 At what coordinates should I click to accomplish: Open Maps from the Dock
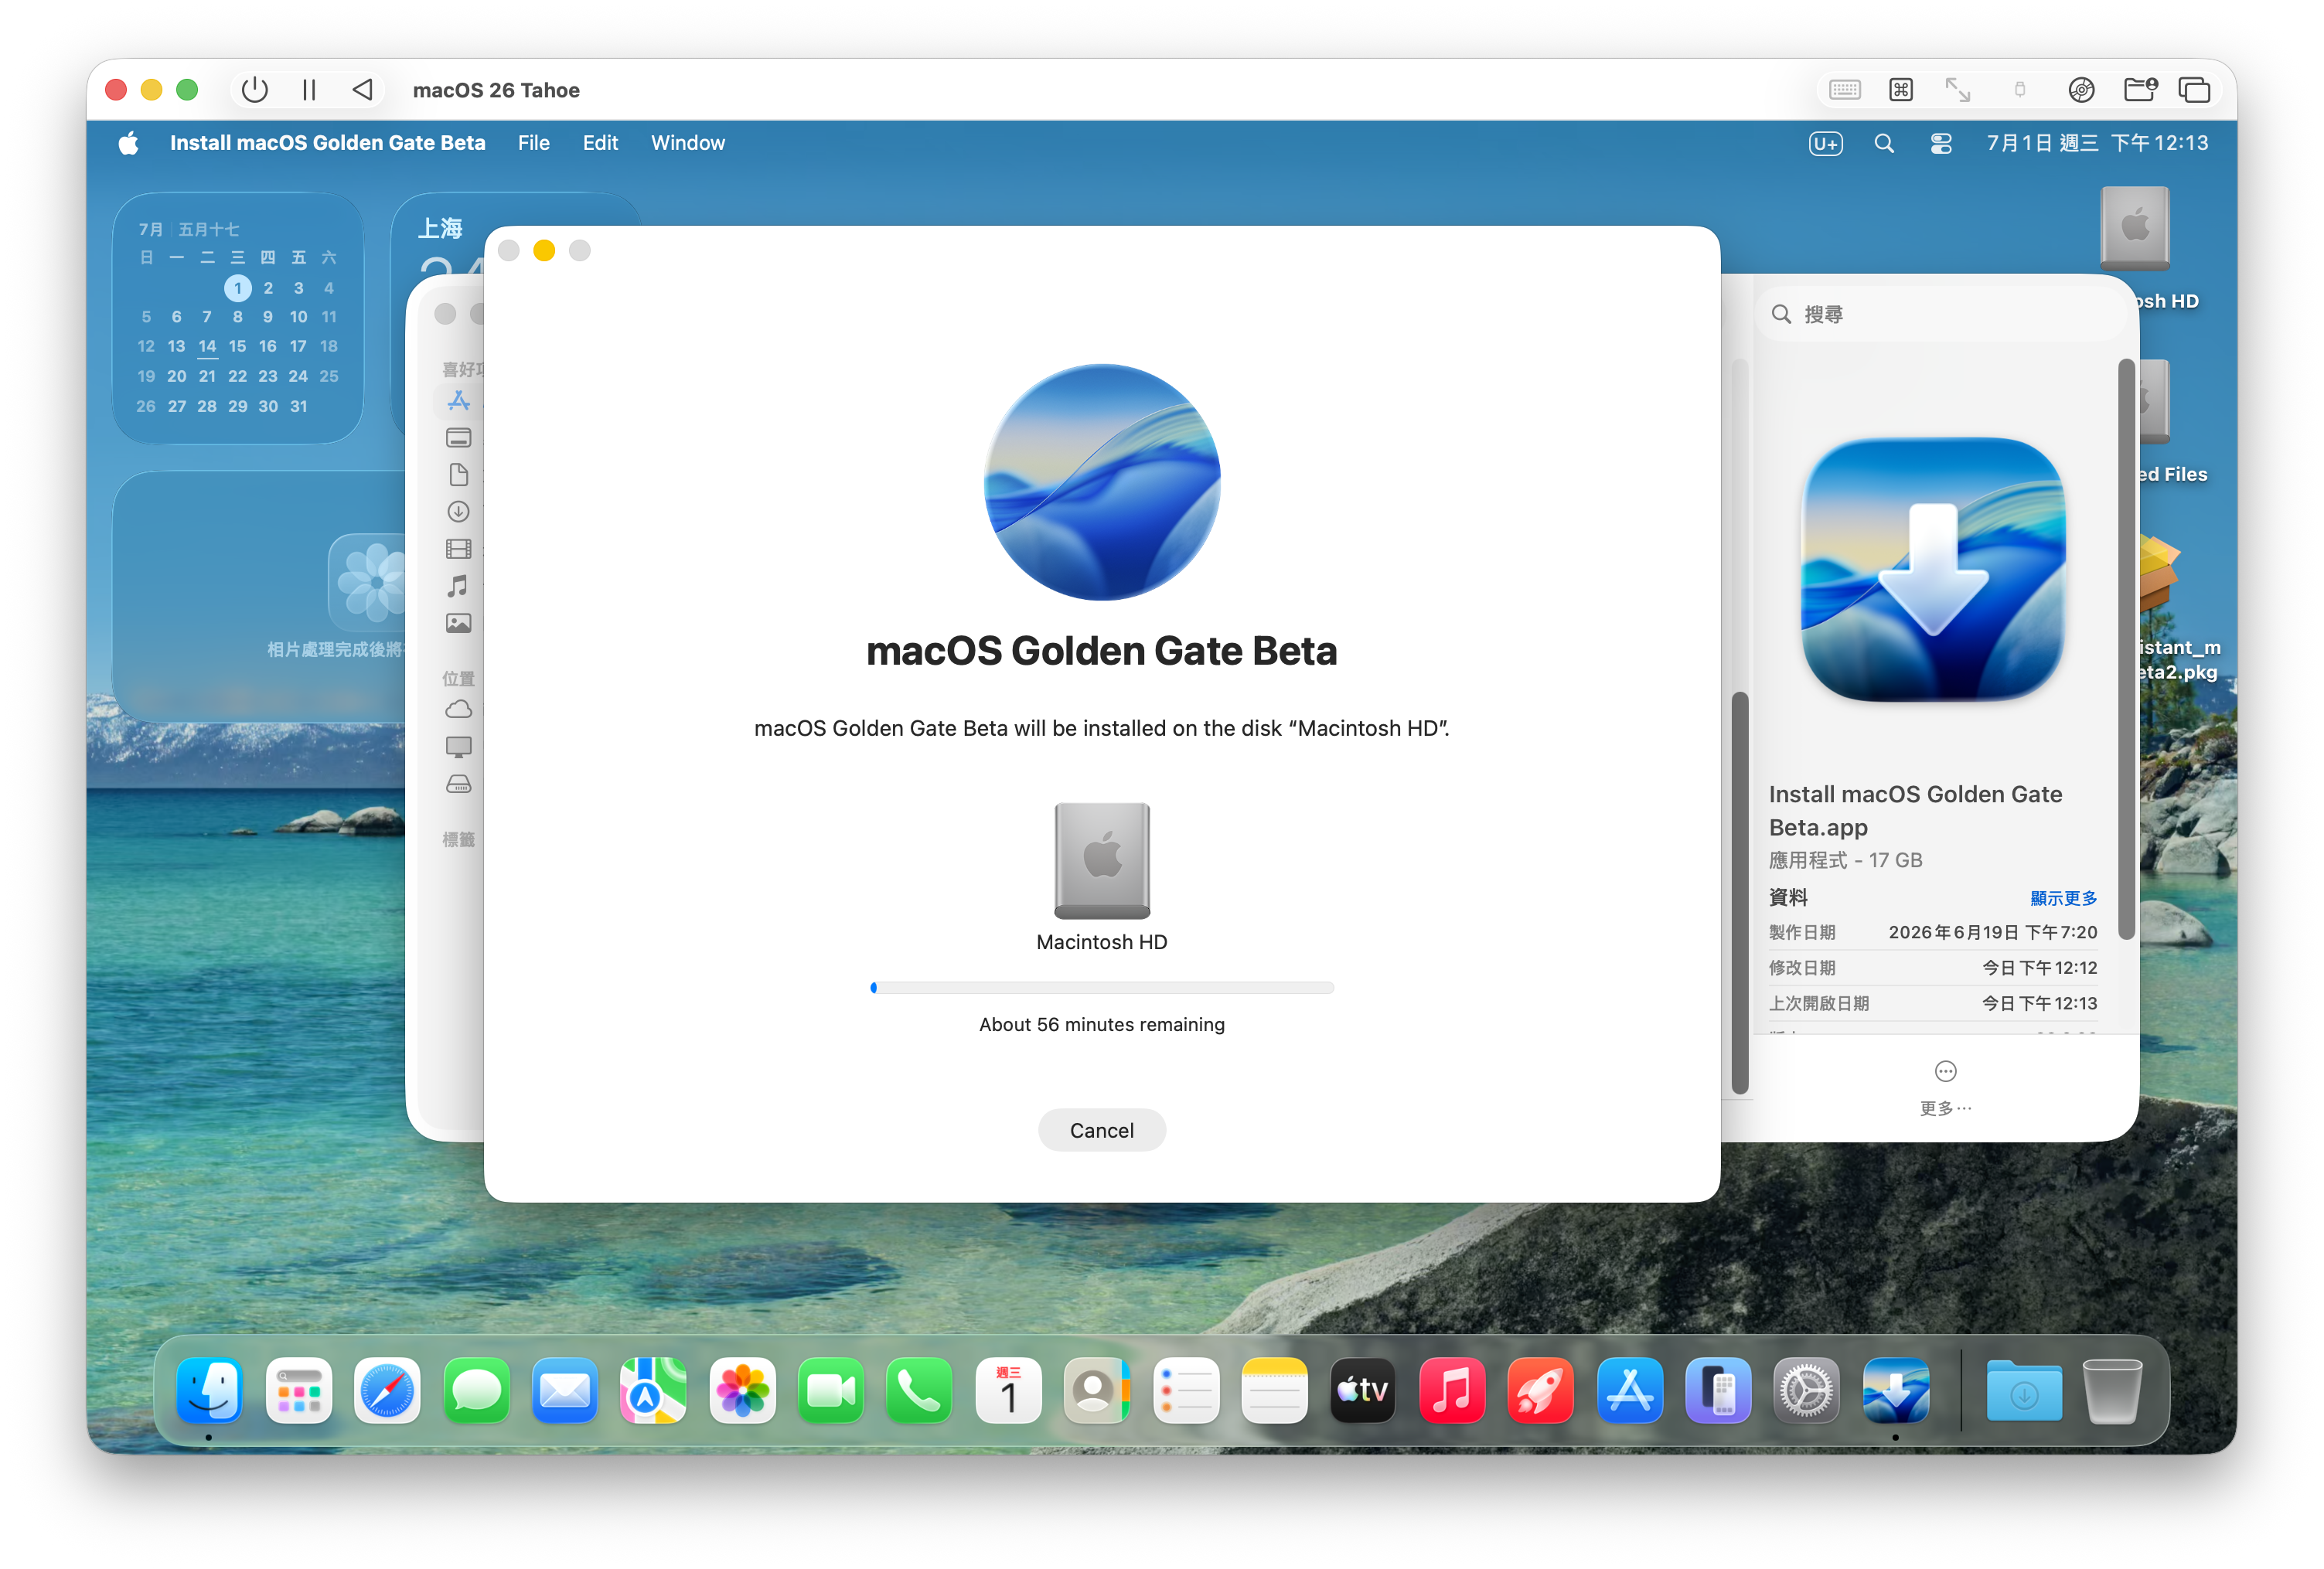click(x=653, y=1390)
